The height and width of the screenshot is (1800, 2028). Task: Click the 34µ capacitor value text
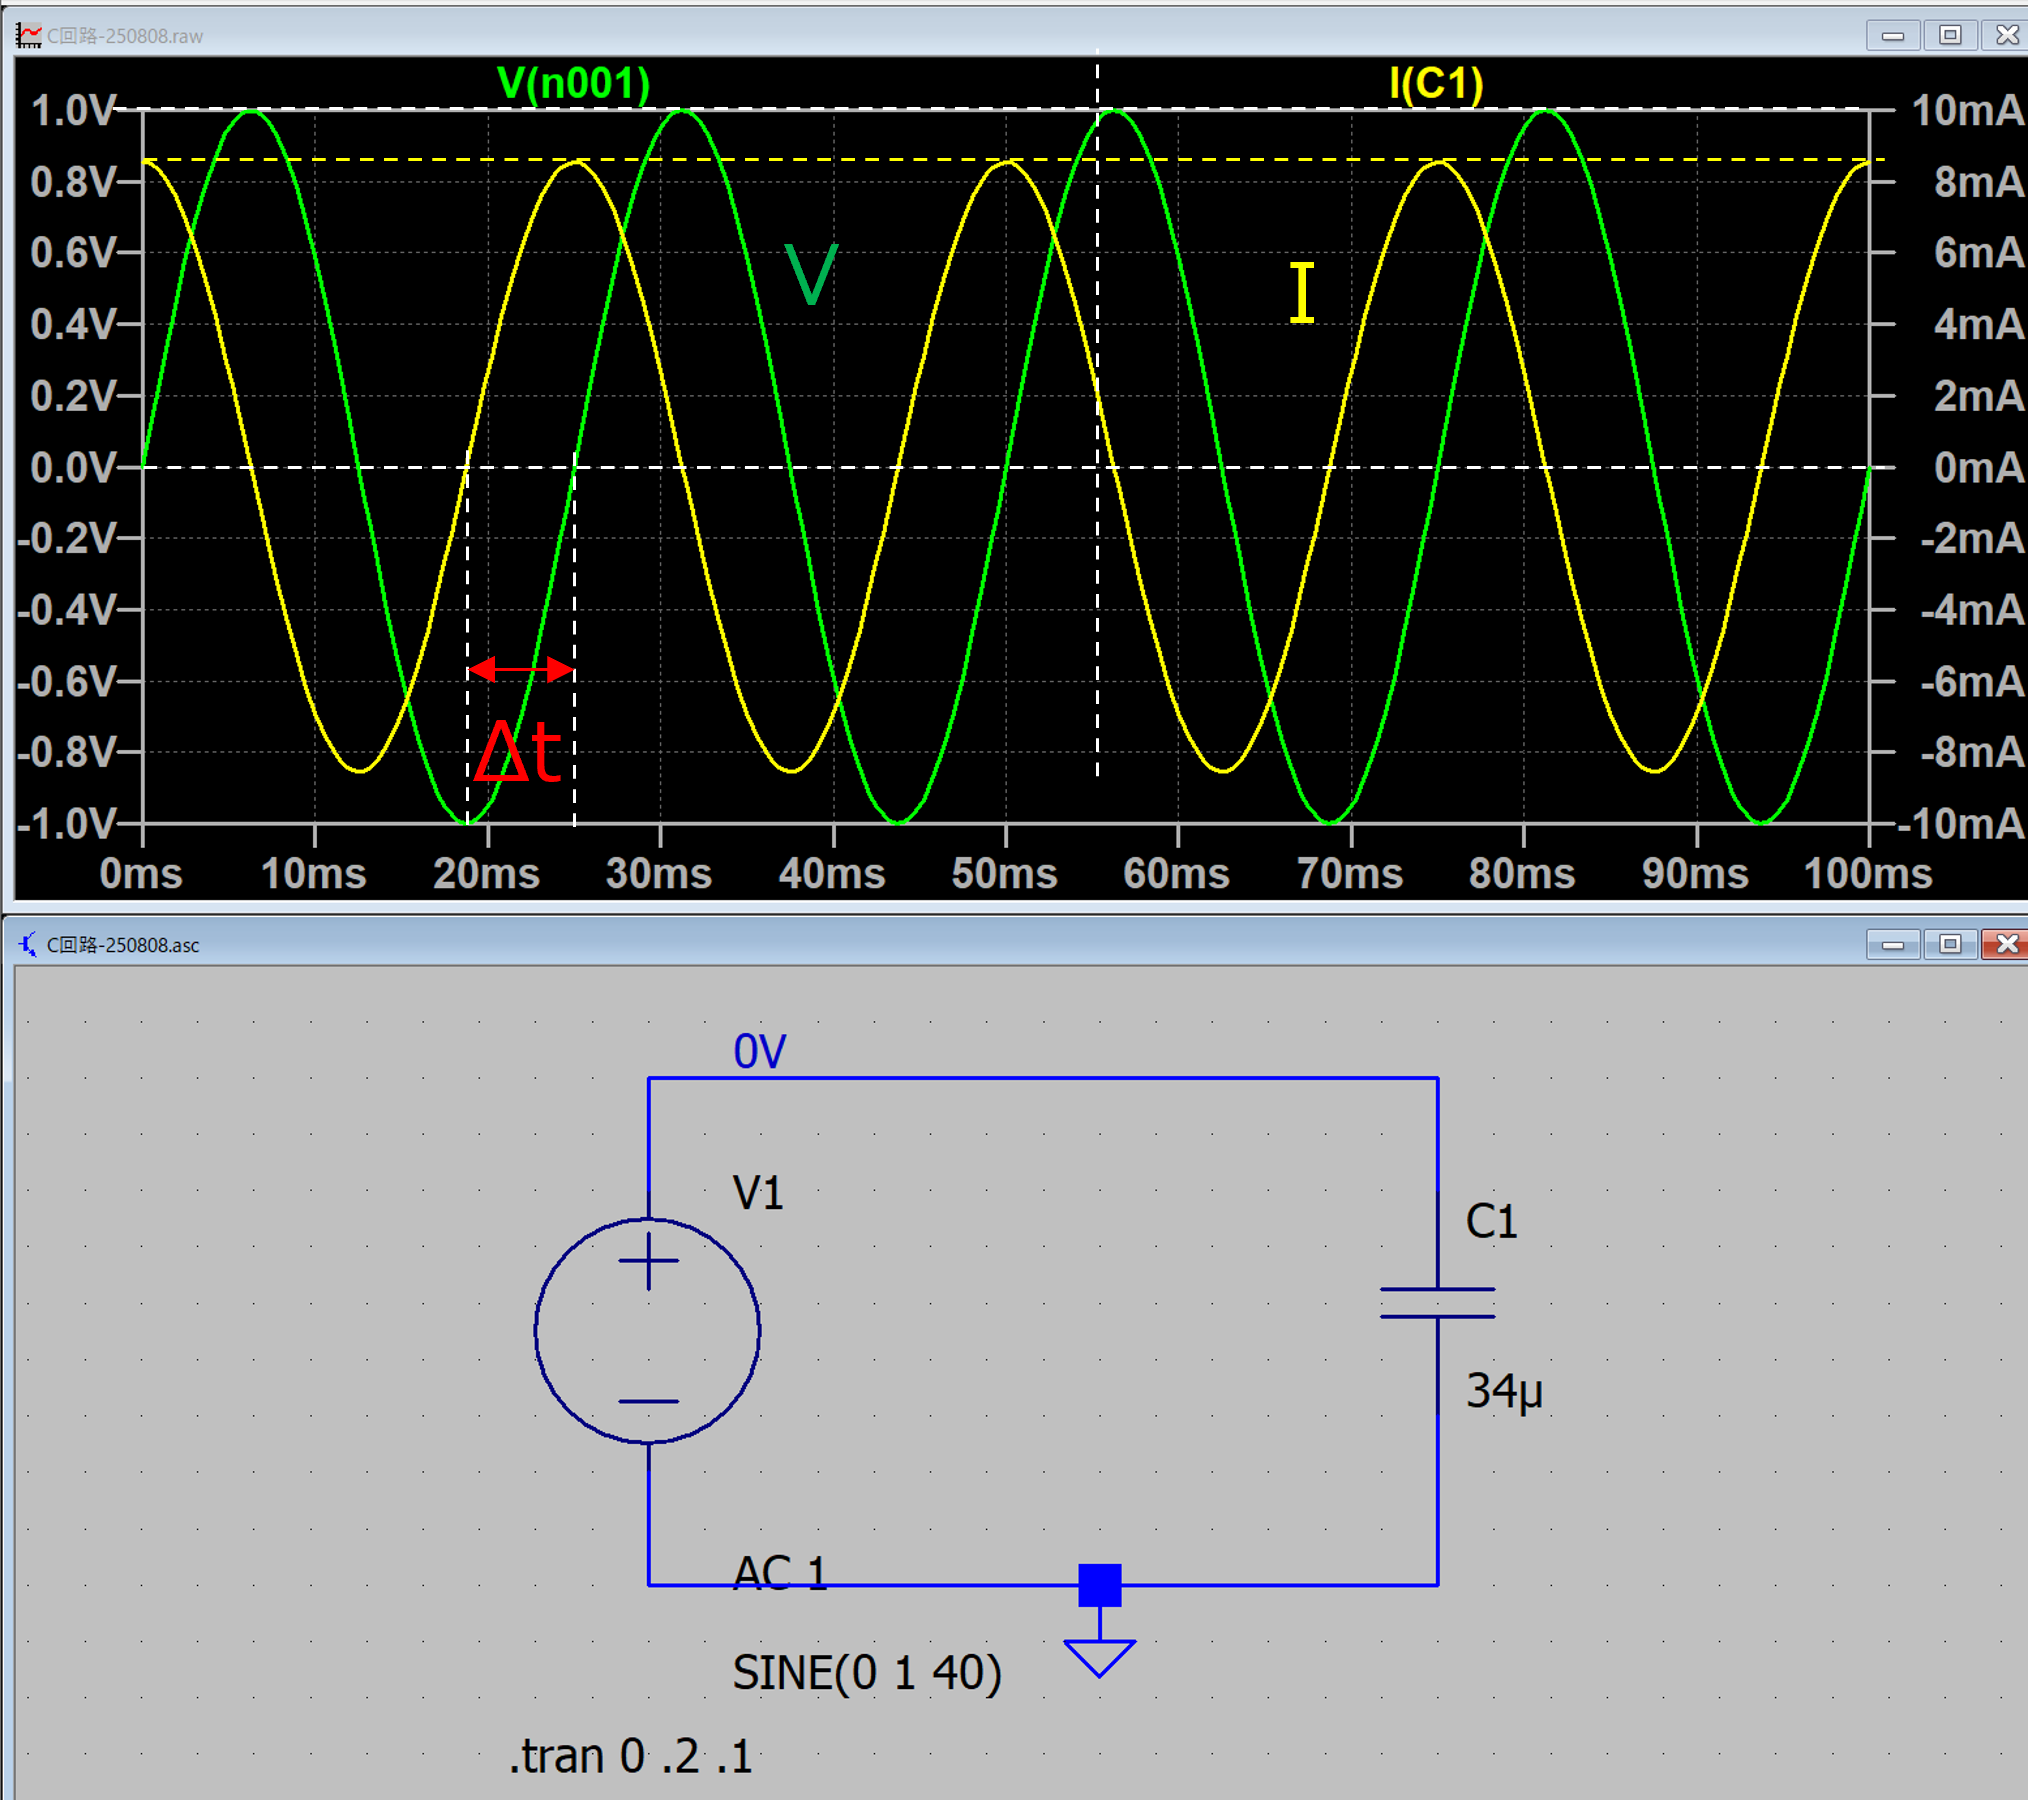1504,1390
